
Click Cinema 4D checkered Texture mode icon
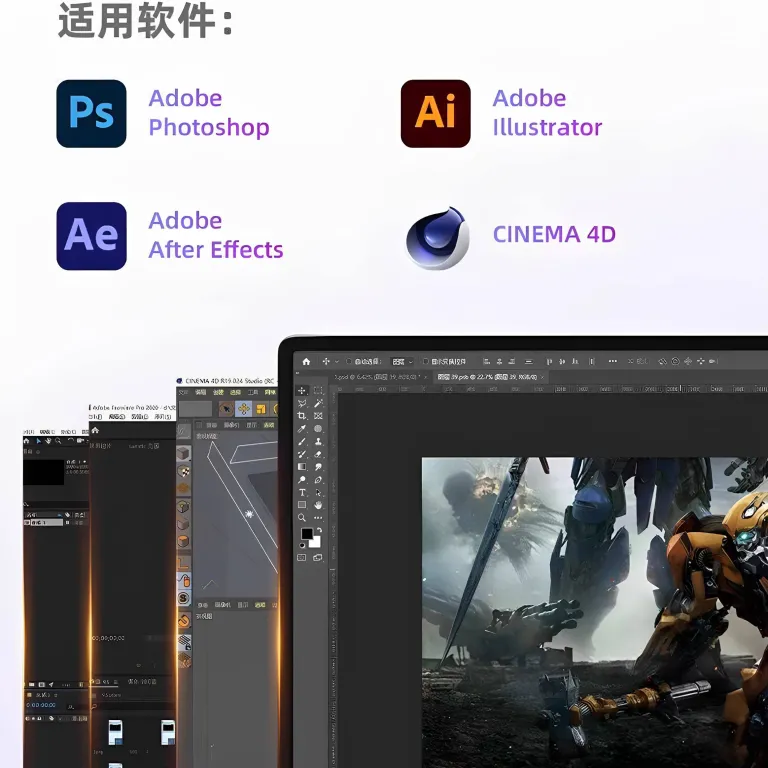coord(184,471)
